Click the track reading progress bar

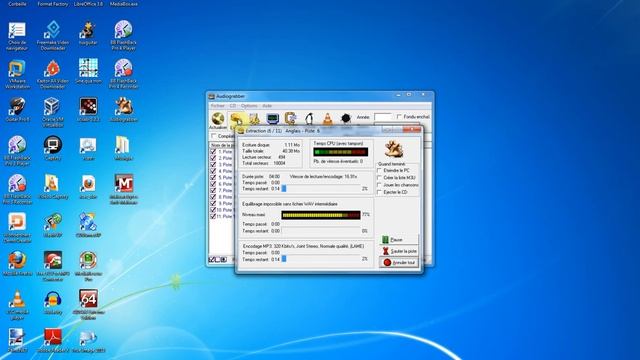321,189
